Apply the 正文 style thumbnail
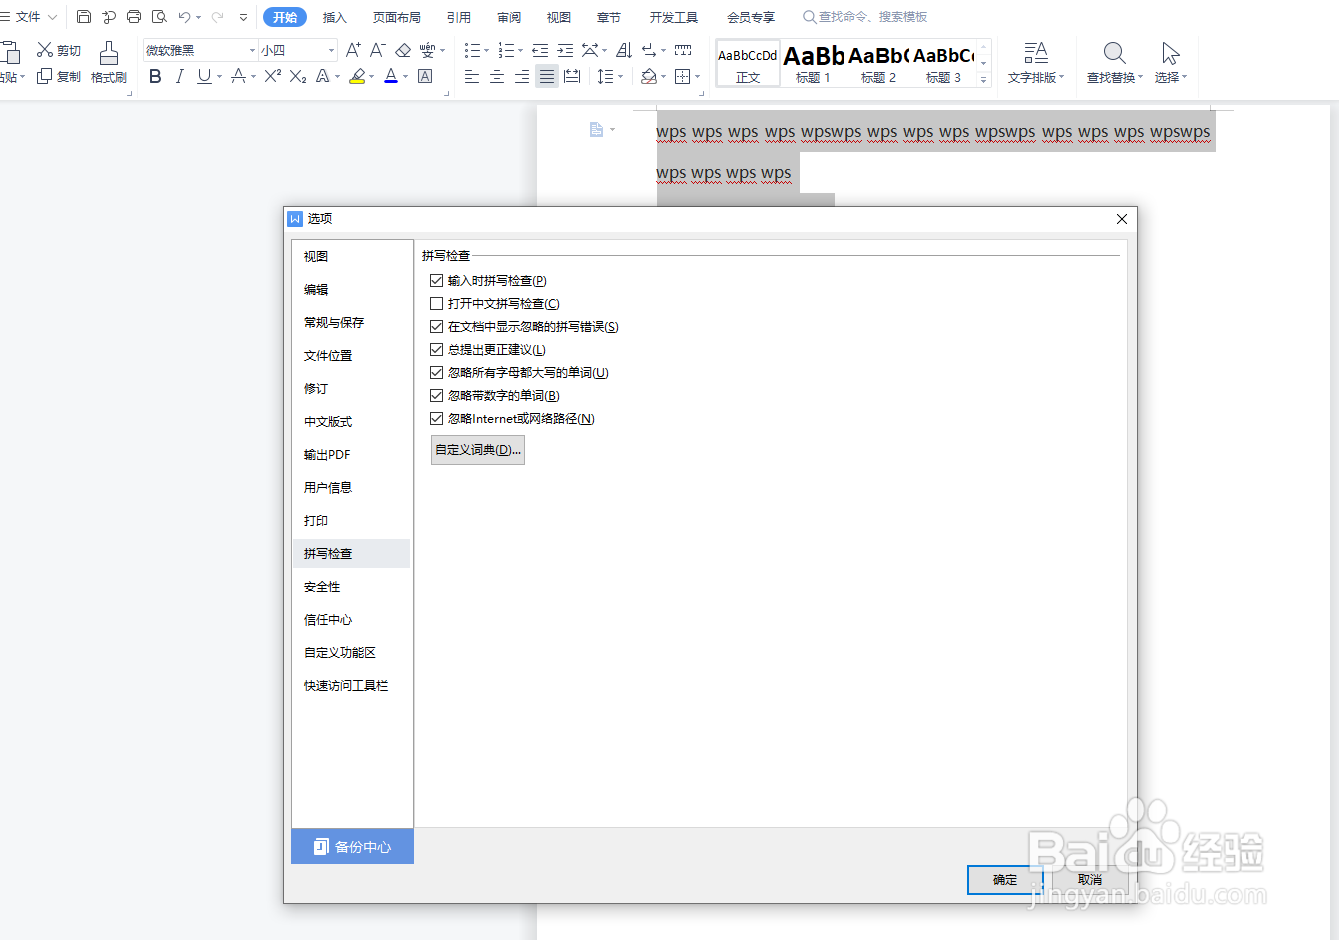 pyautogui.click(x=748, y=63)
